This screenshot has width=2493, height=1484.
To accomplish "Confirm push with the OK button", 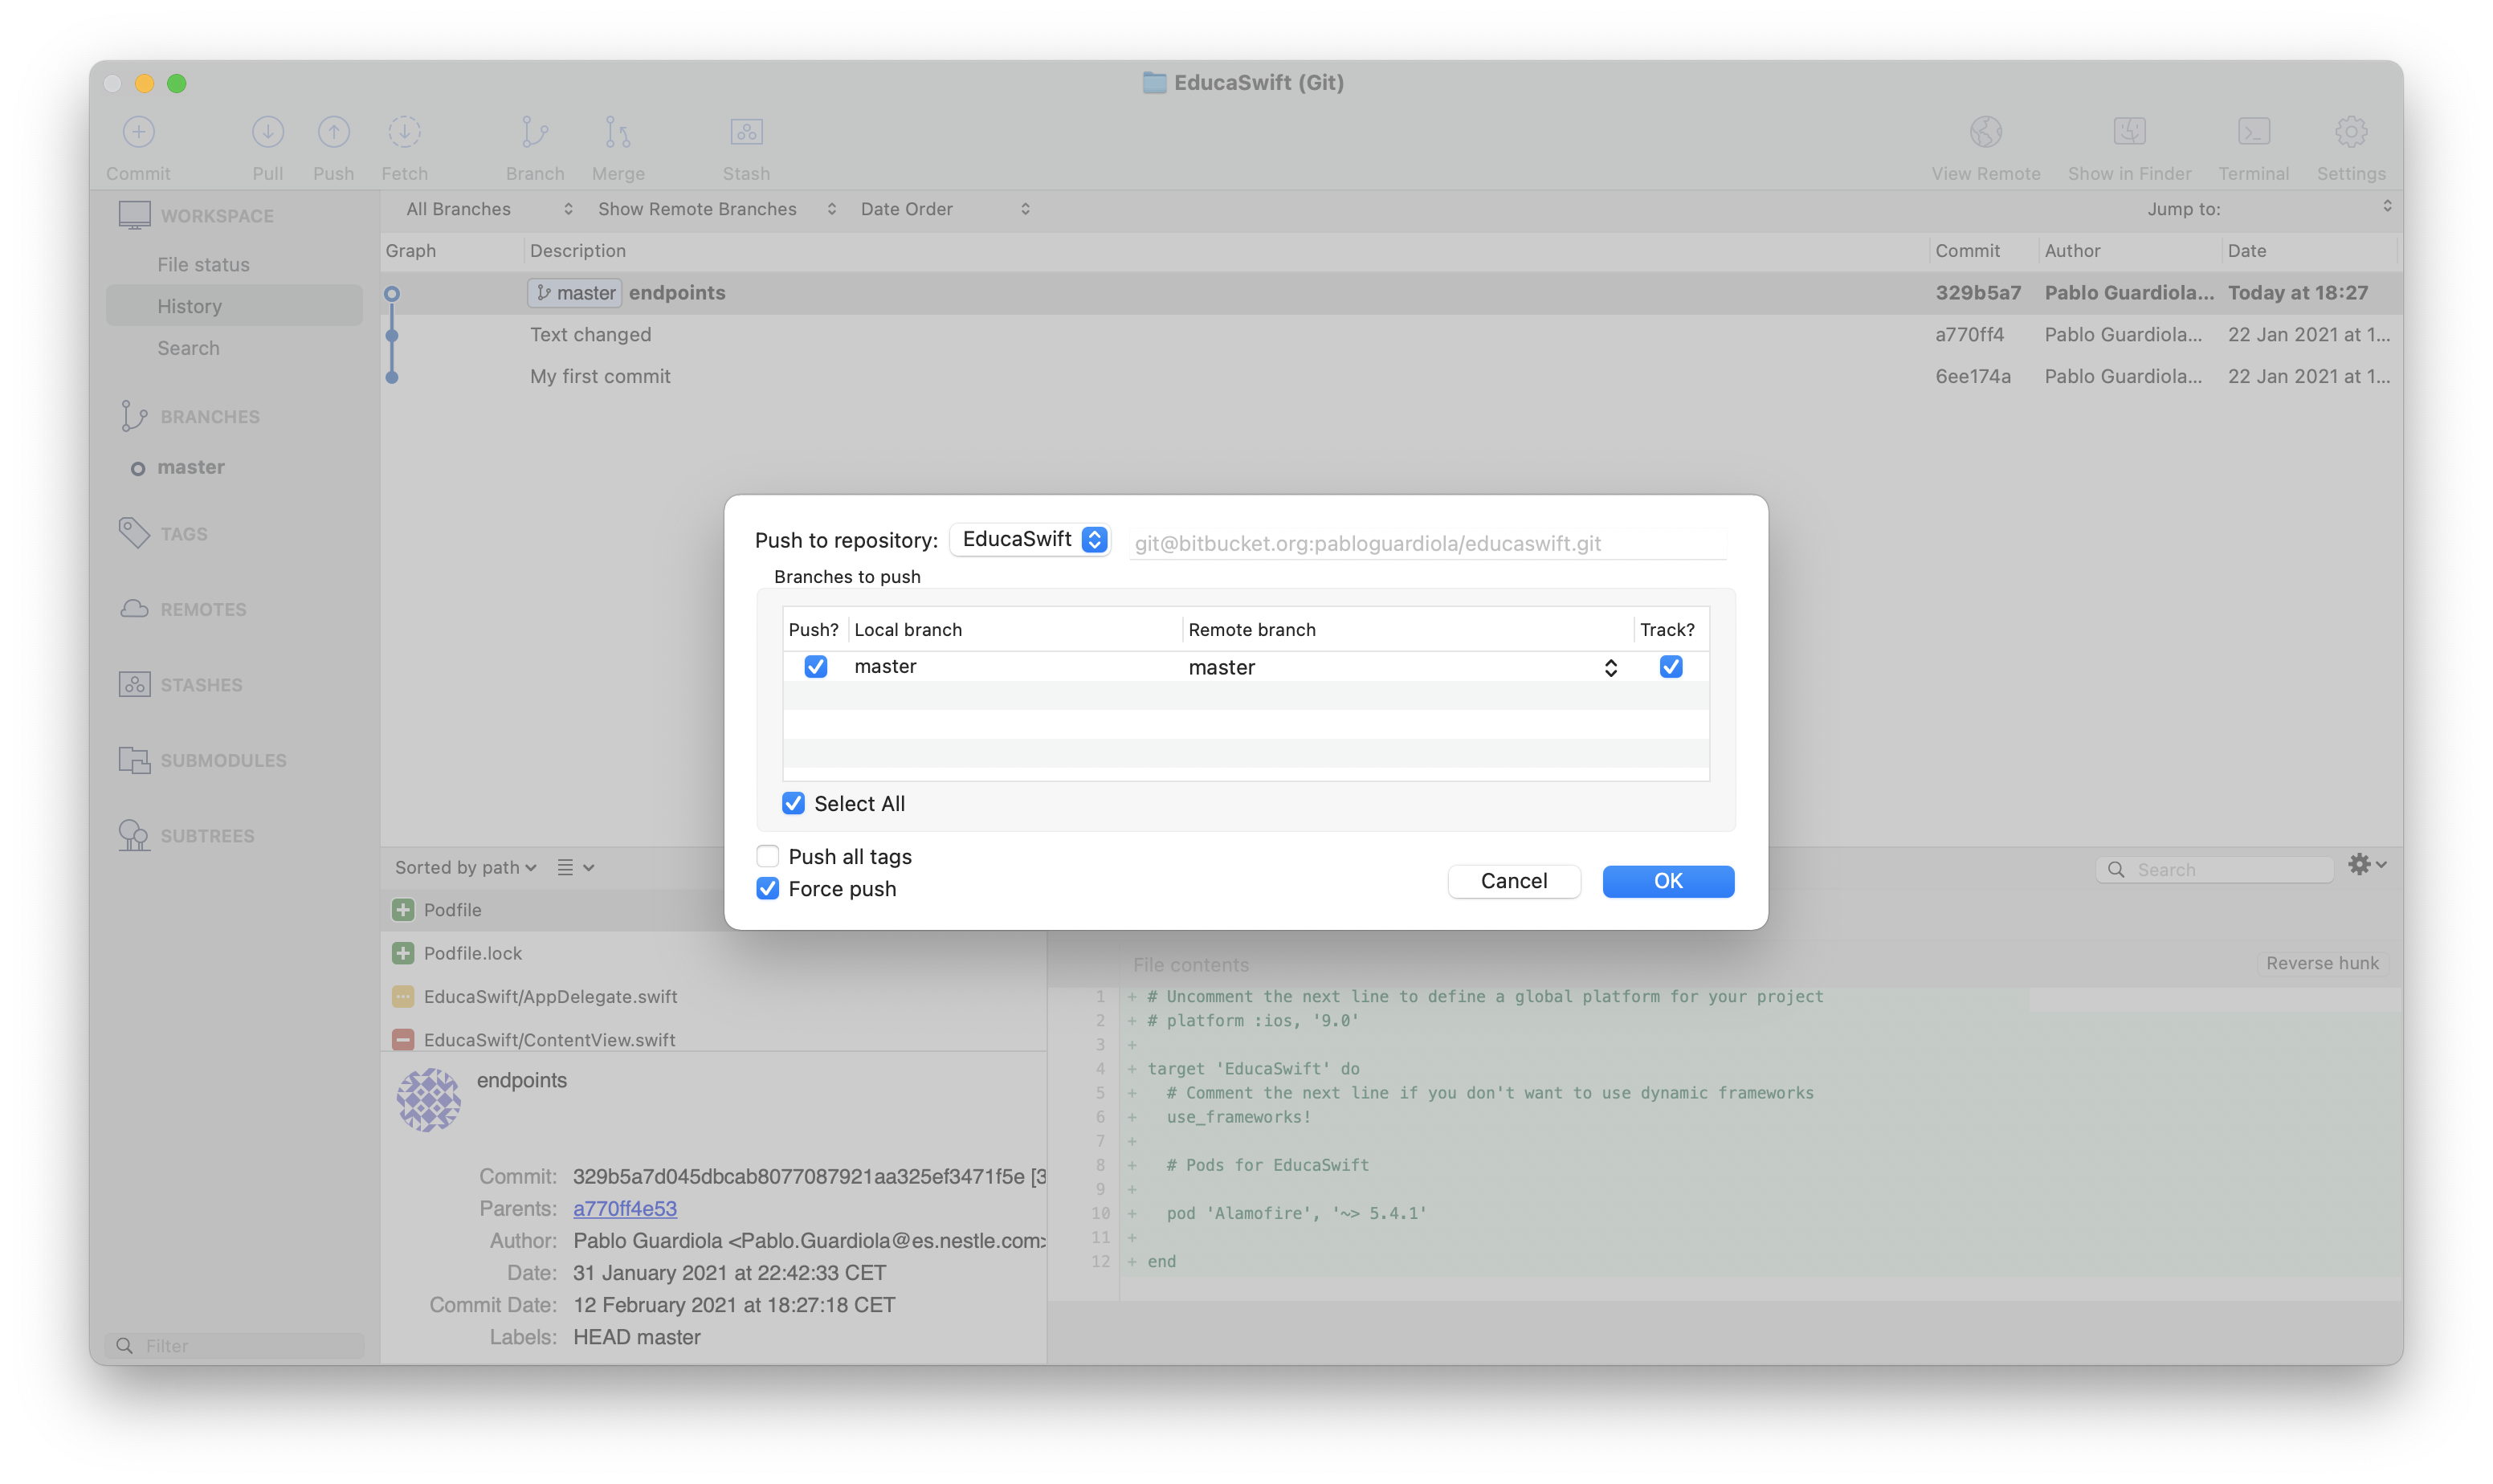I will click(1668, 881).
